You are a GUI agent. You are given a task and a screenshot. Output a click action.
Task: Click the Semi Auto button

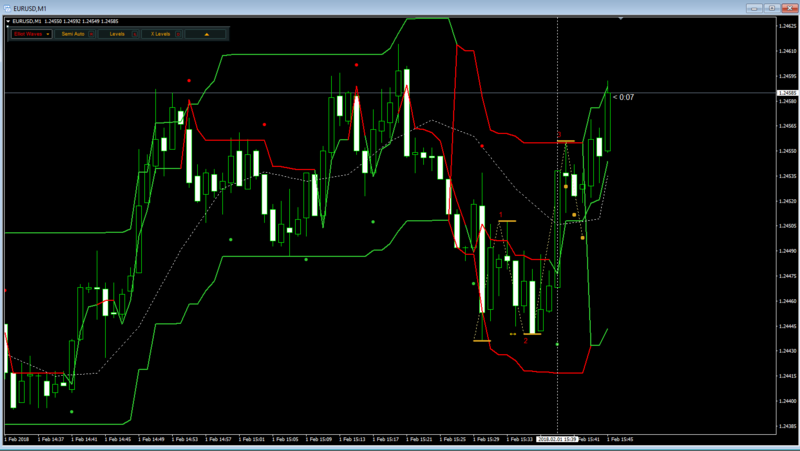coord(72,34)
